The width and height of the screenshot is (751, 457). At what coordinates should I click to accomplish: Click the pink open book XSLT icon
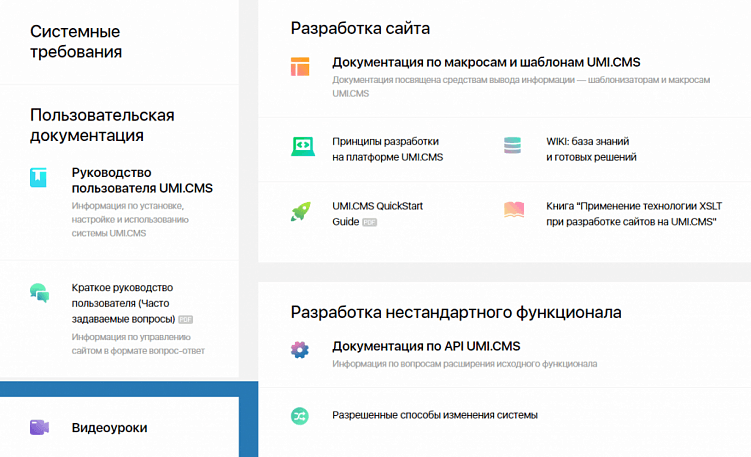click(514, 210)
